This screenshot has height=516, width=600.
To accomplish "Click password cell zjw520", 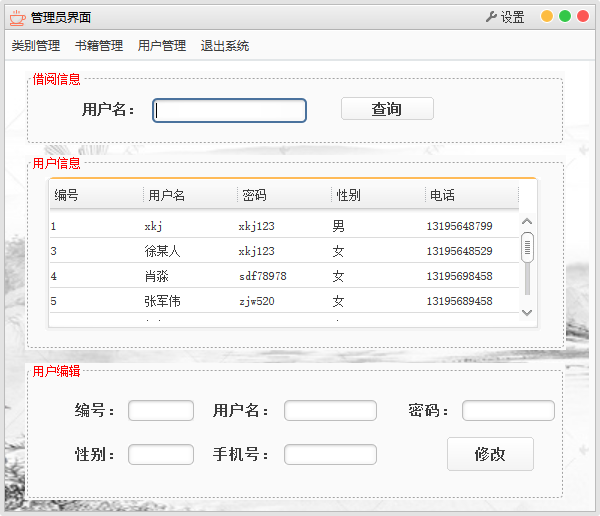I will [x=256, y=301].
